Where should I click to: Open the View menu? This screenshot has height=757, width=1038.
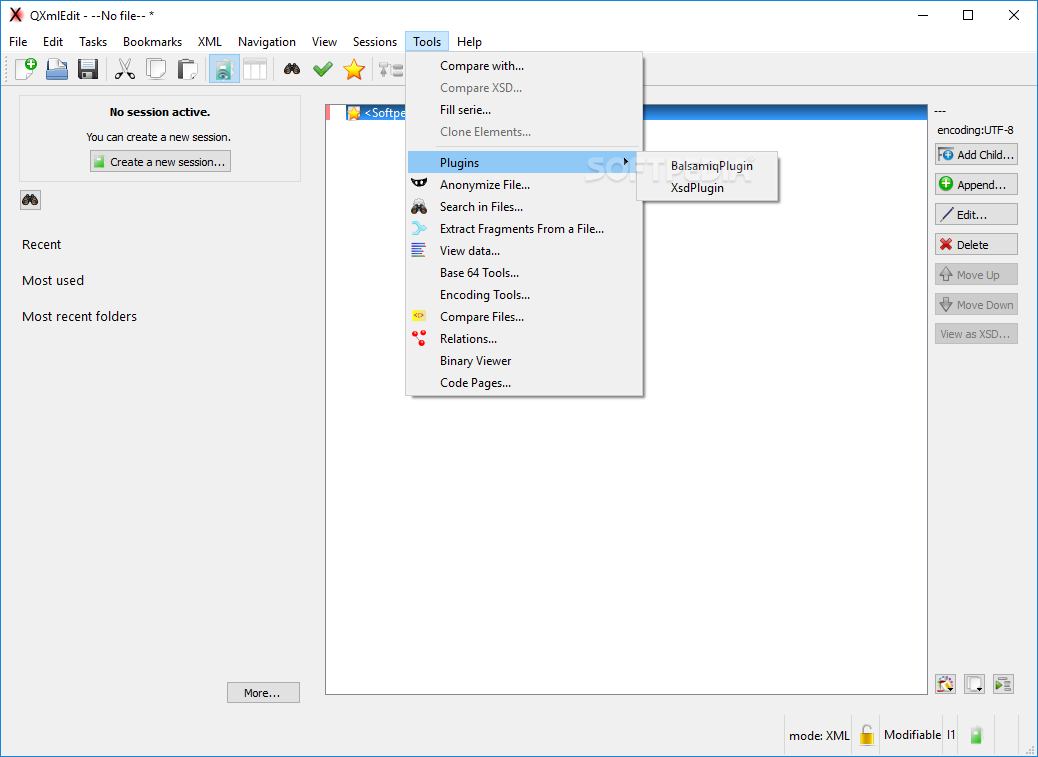(324, 42)
